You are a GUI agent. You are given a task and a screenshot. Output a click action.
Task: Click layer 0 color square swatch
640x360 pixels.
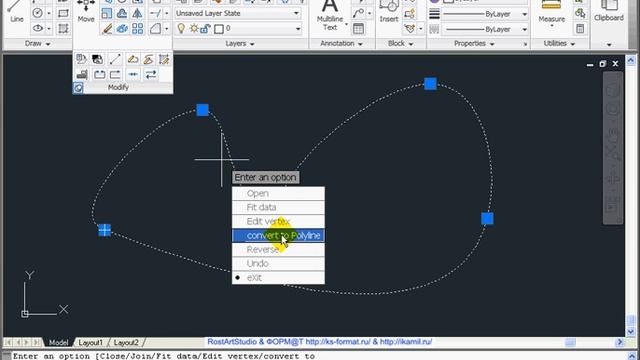tap(219, 29)
